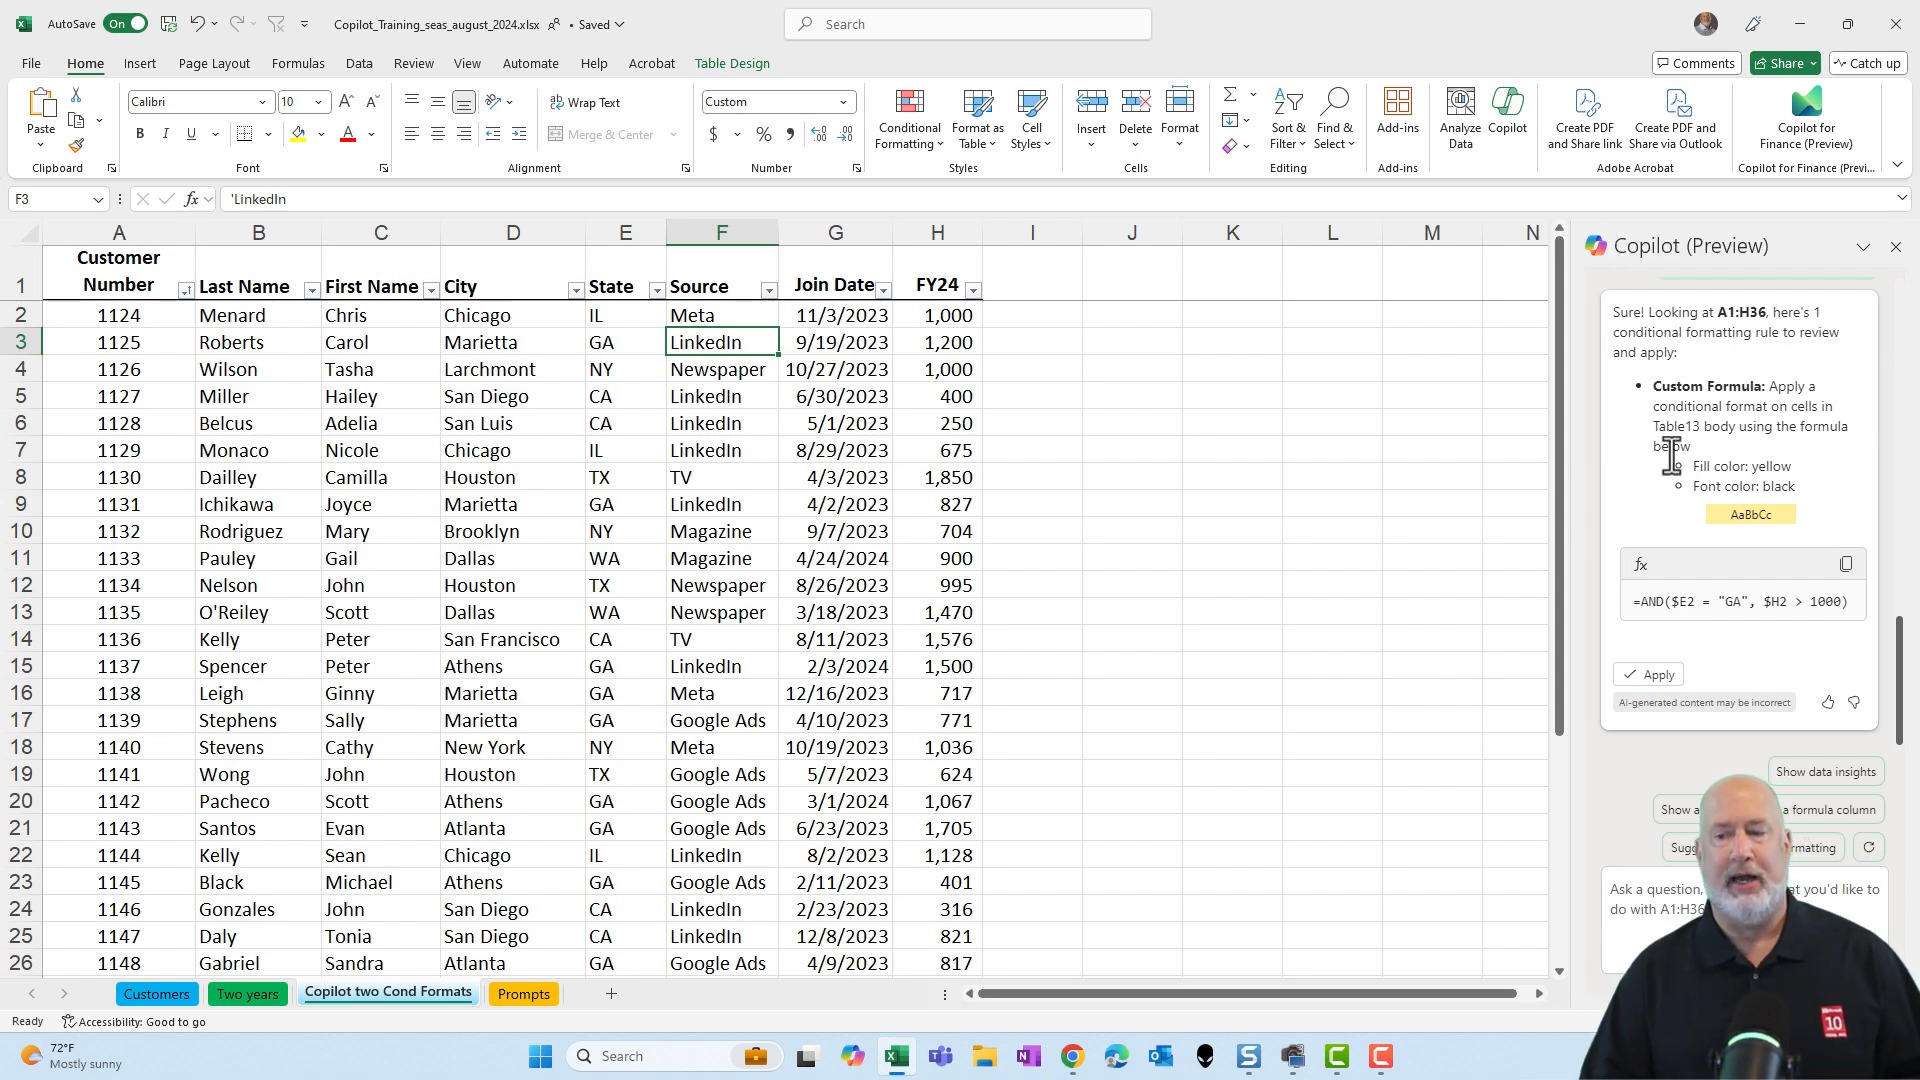Open the Calibri font dropdown
This screenshot has height=1080, width=1920.
pyautogui.click(x=262, y=101)
